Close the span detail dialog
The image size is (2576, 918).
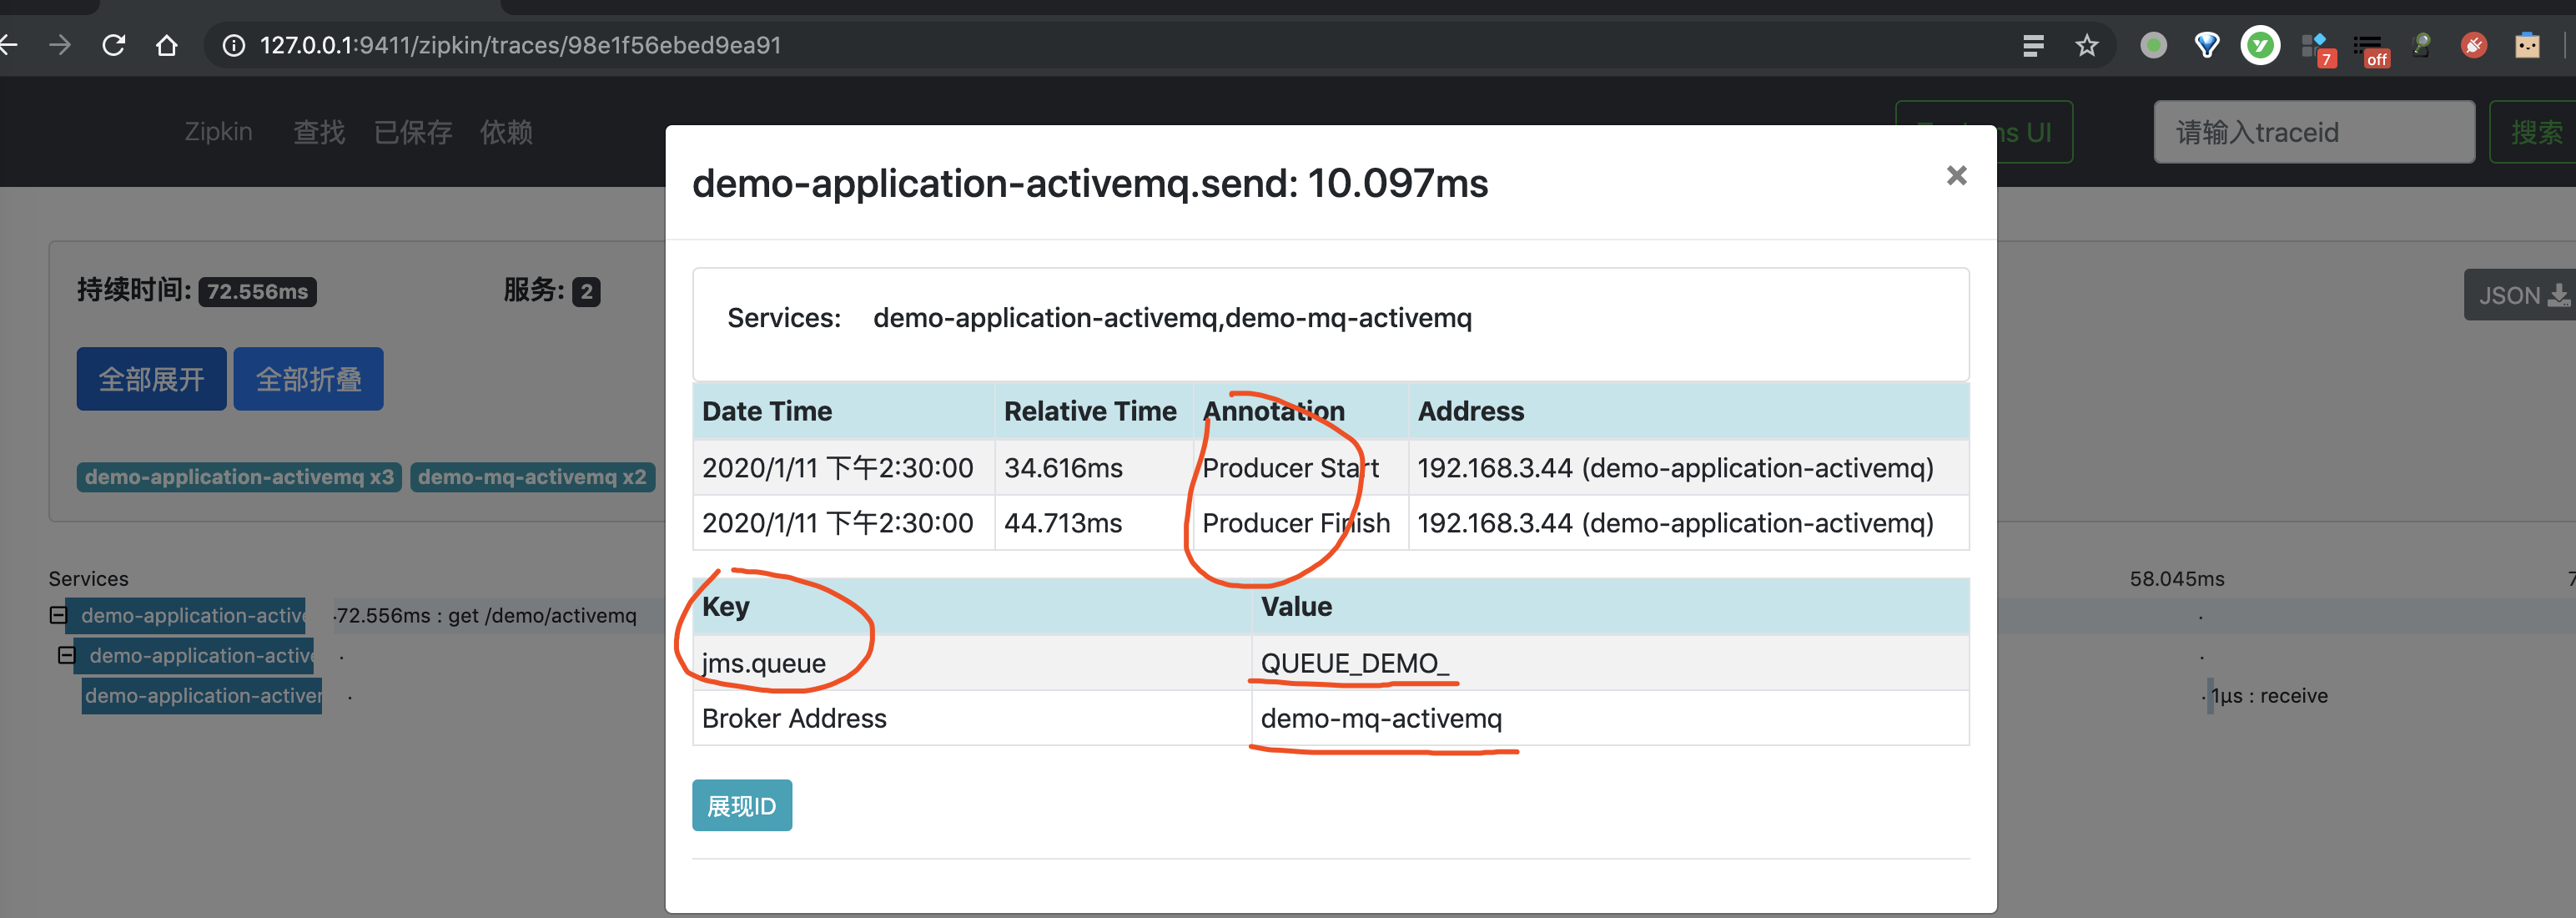click(1956, 176)
